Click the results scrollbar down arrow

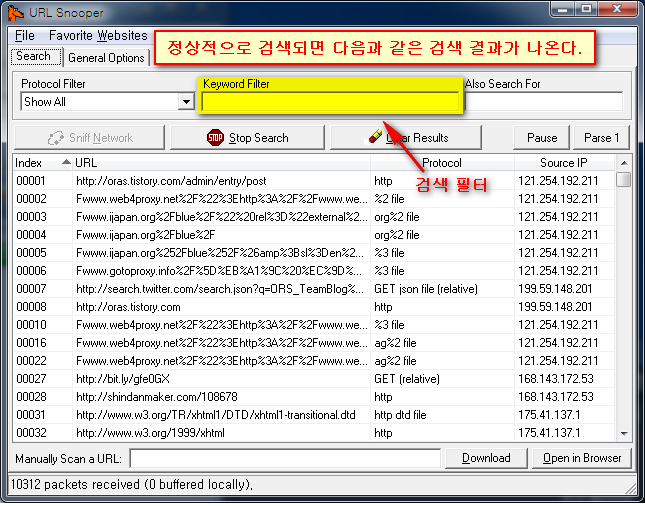coord(624,434)
